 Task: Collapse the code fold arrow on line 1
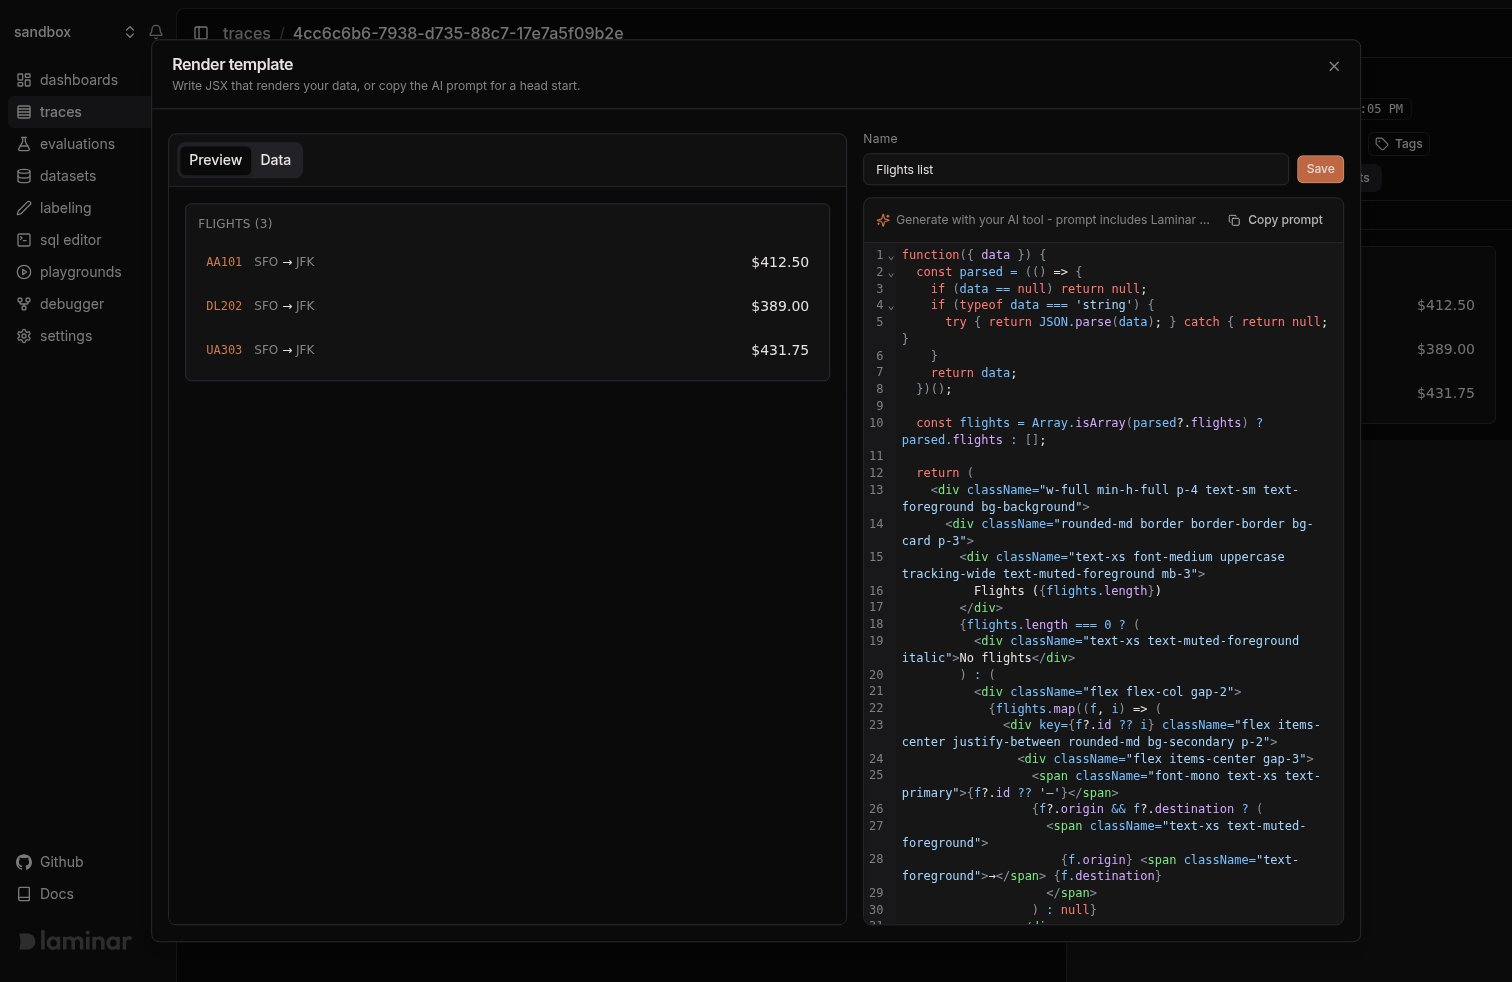coord(891,256)
